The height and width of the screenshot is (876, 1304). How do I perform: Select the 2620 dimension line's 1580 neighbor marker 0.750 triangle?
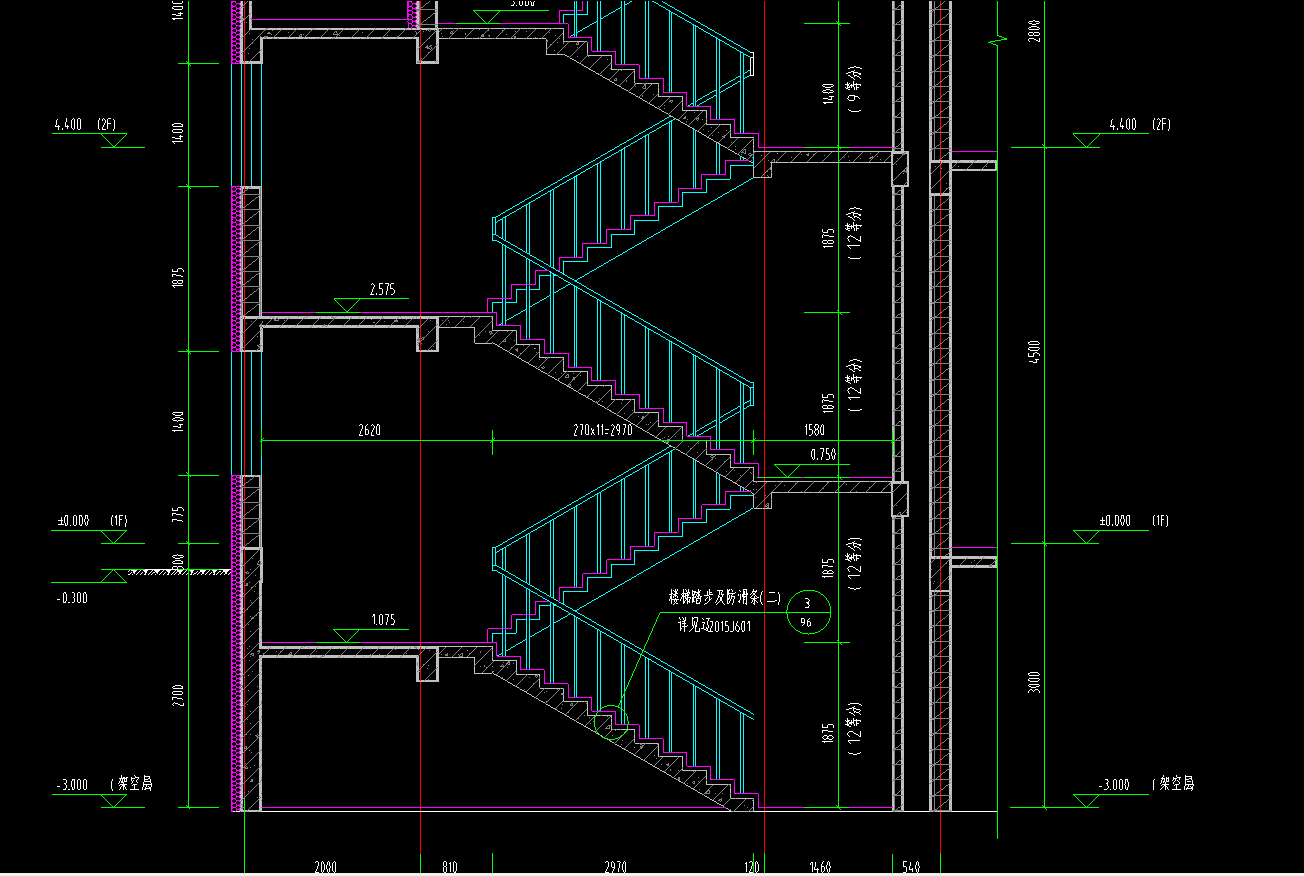(788, 469)
